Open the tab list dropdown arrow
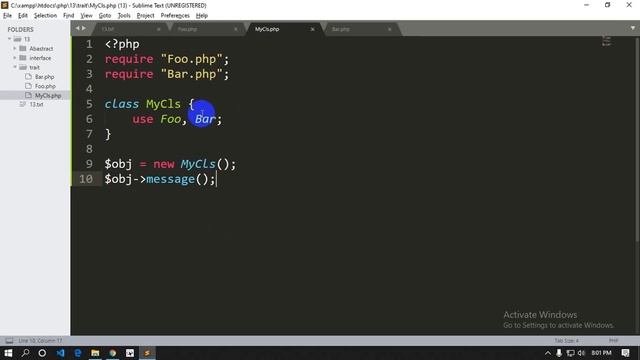The image size is (640, 360). 633,28
